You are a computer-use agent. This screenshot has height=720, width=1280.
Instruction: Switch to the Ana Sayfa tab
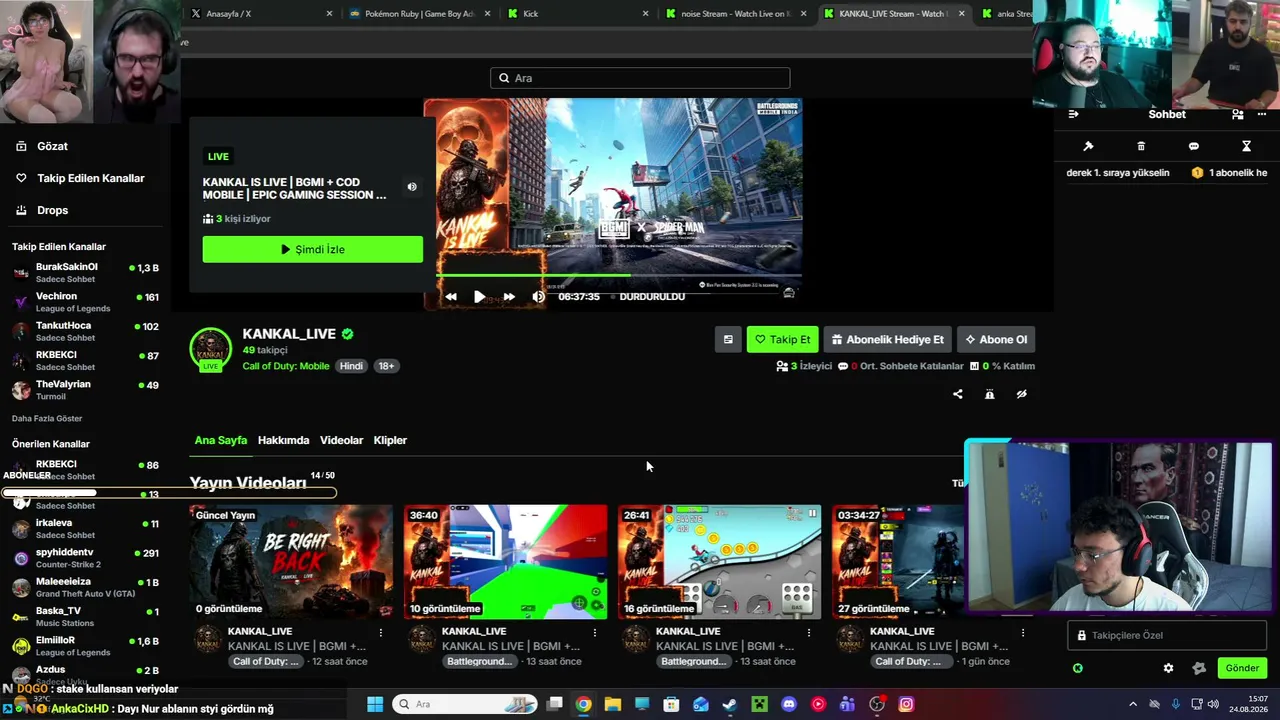click(221, 440)
